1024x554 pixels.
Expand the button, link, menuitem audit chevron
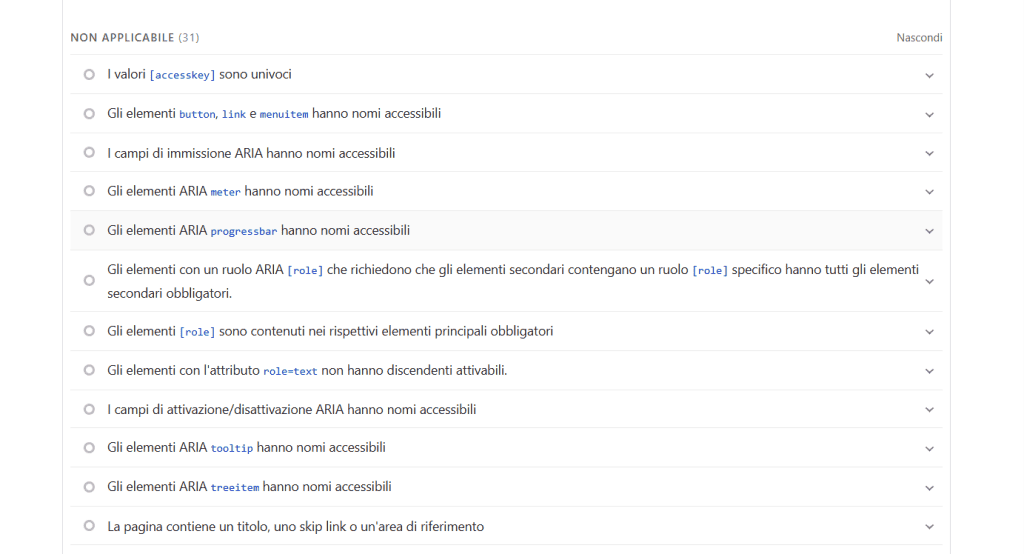click(x=929, y=115)
